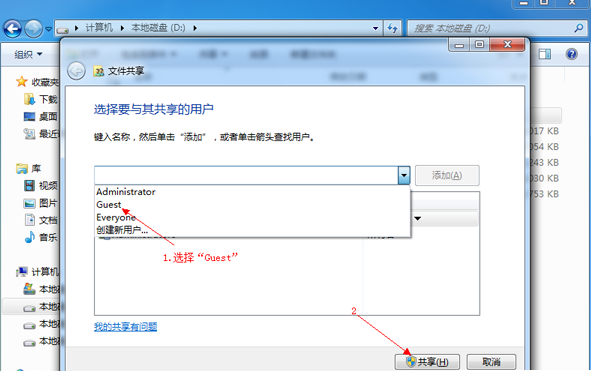Click the 共享(H) button

pos(427,362)
